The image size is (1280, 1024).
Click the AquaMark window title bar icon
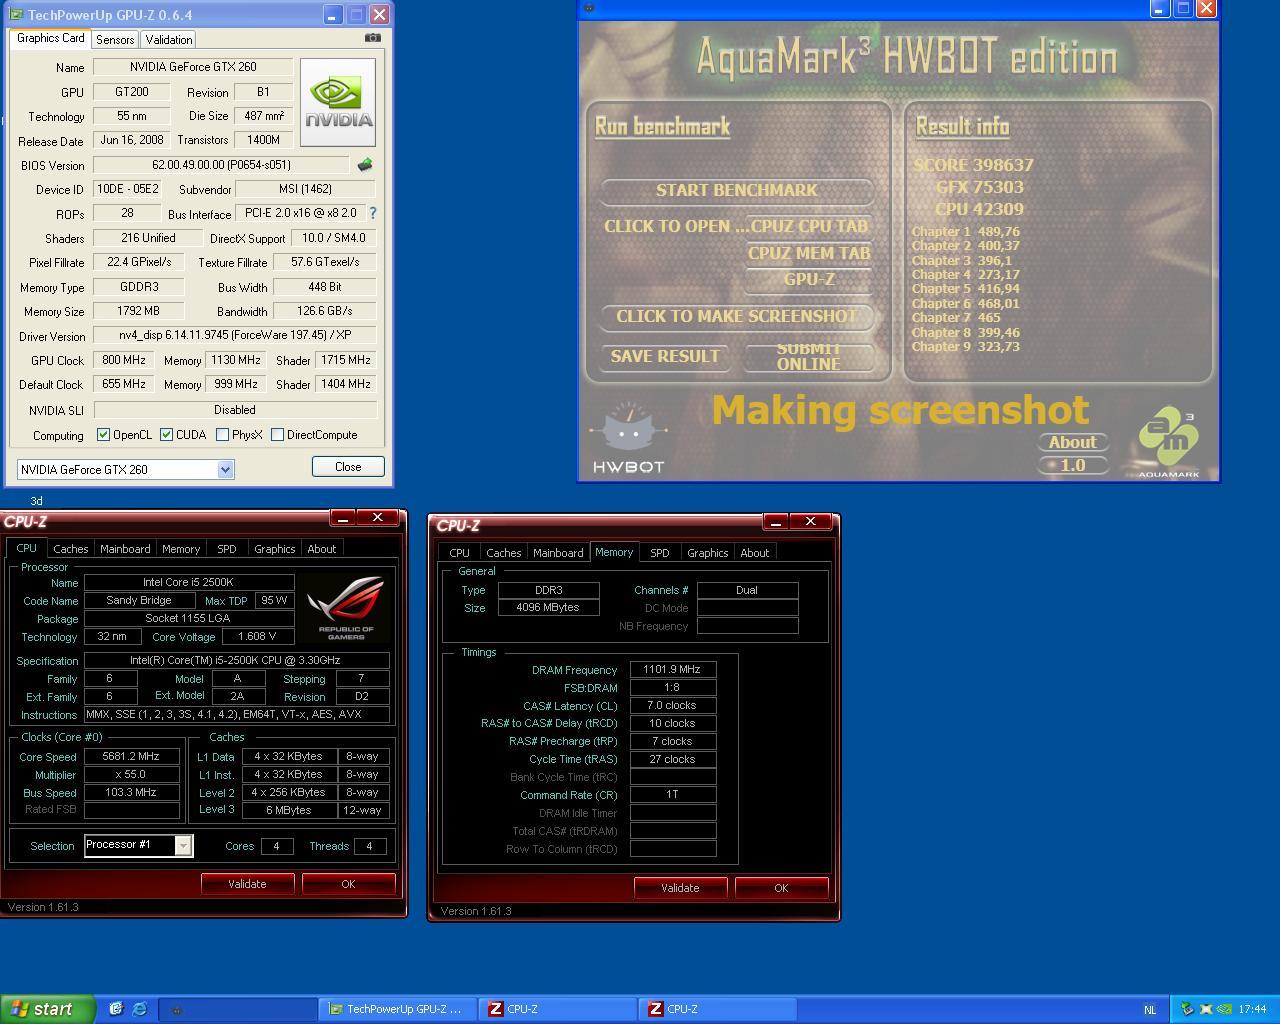pyautogui.click(x=589, y=8)
